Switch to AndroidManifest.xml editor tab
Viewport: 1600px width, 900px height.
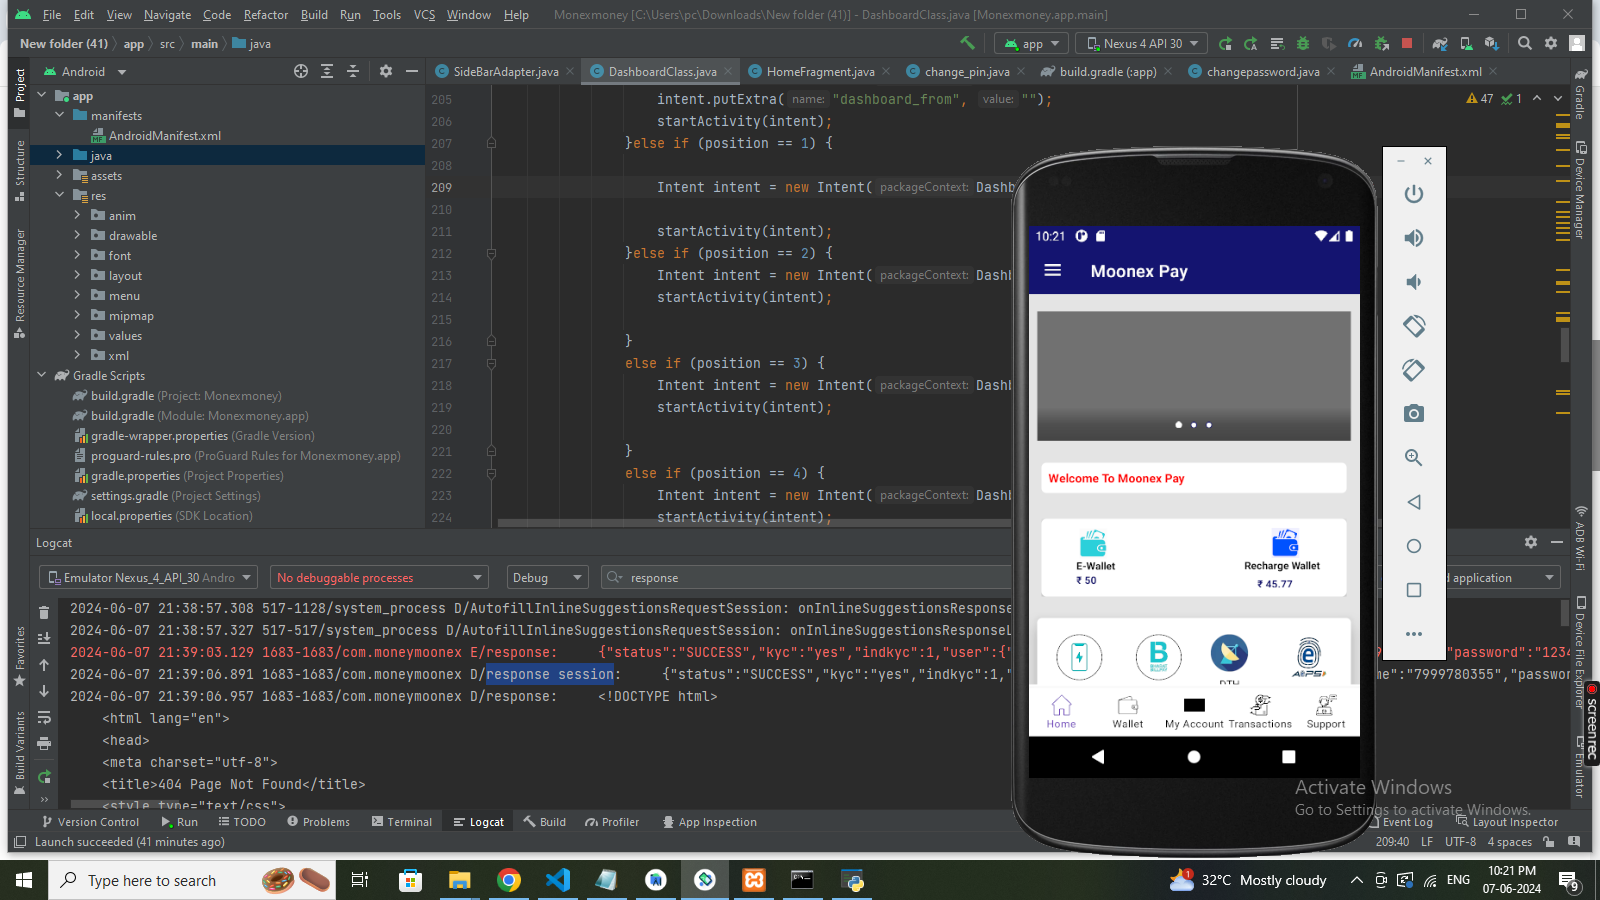pos(1424,71)
